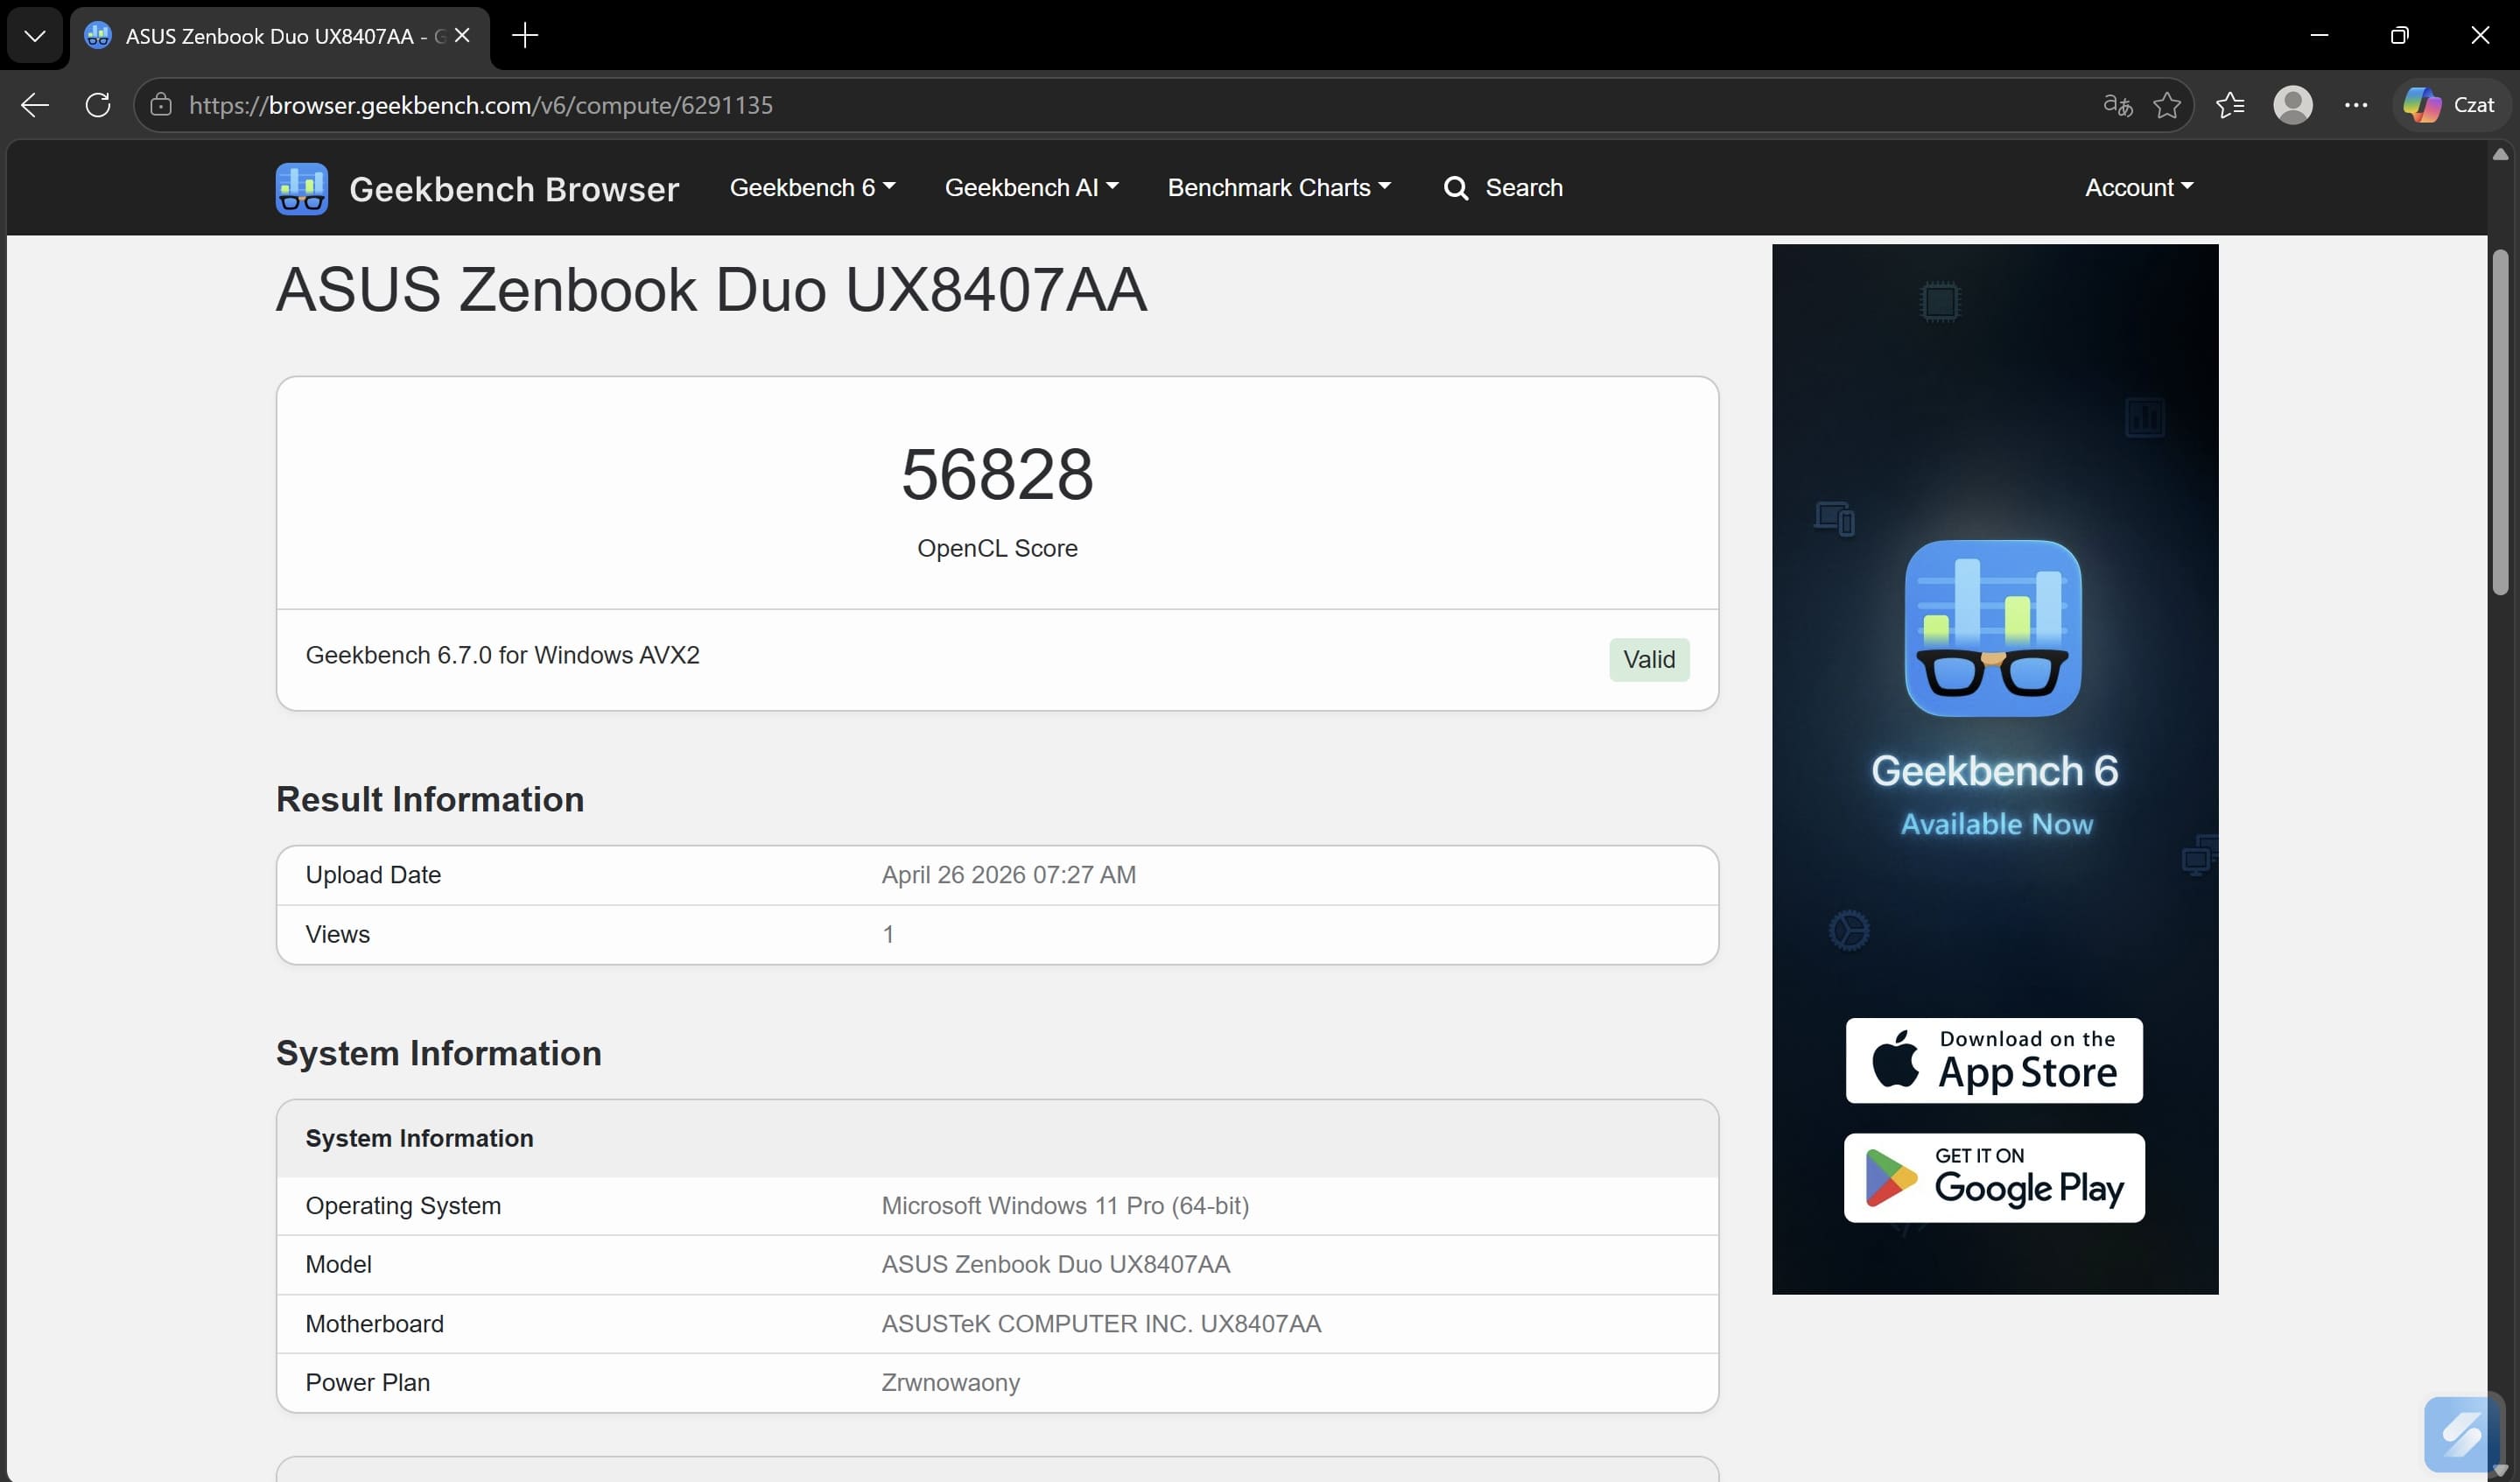Screen dimensions: 2520x1482
Task: Open the tab search chevron button
Action: (35, 36)
